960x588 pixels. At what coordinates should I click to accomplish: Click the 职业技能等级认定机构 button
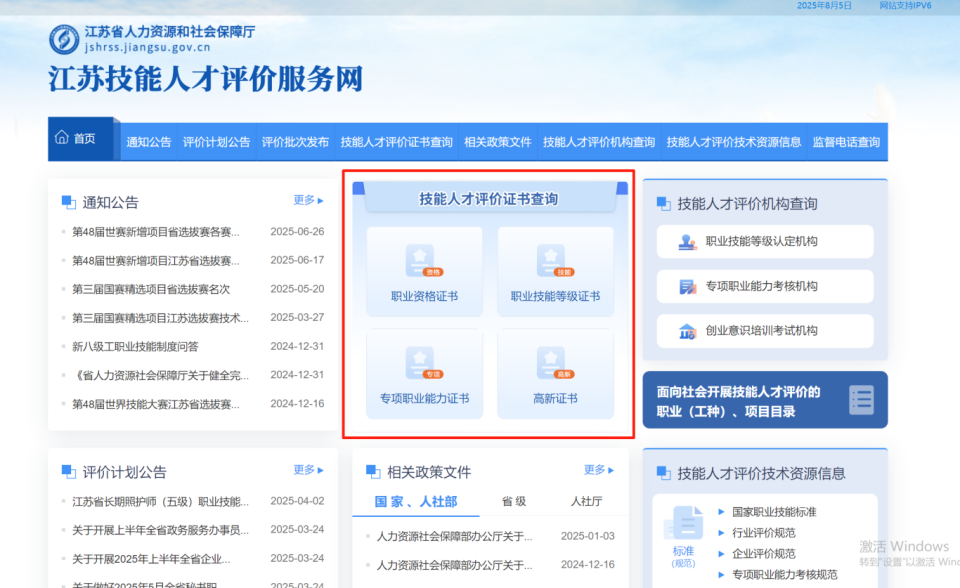pyautogui.click(x=765, y=241)
